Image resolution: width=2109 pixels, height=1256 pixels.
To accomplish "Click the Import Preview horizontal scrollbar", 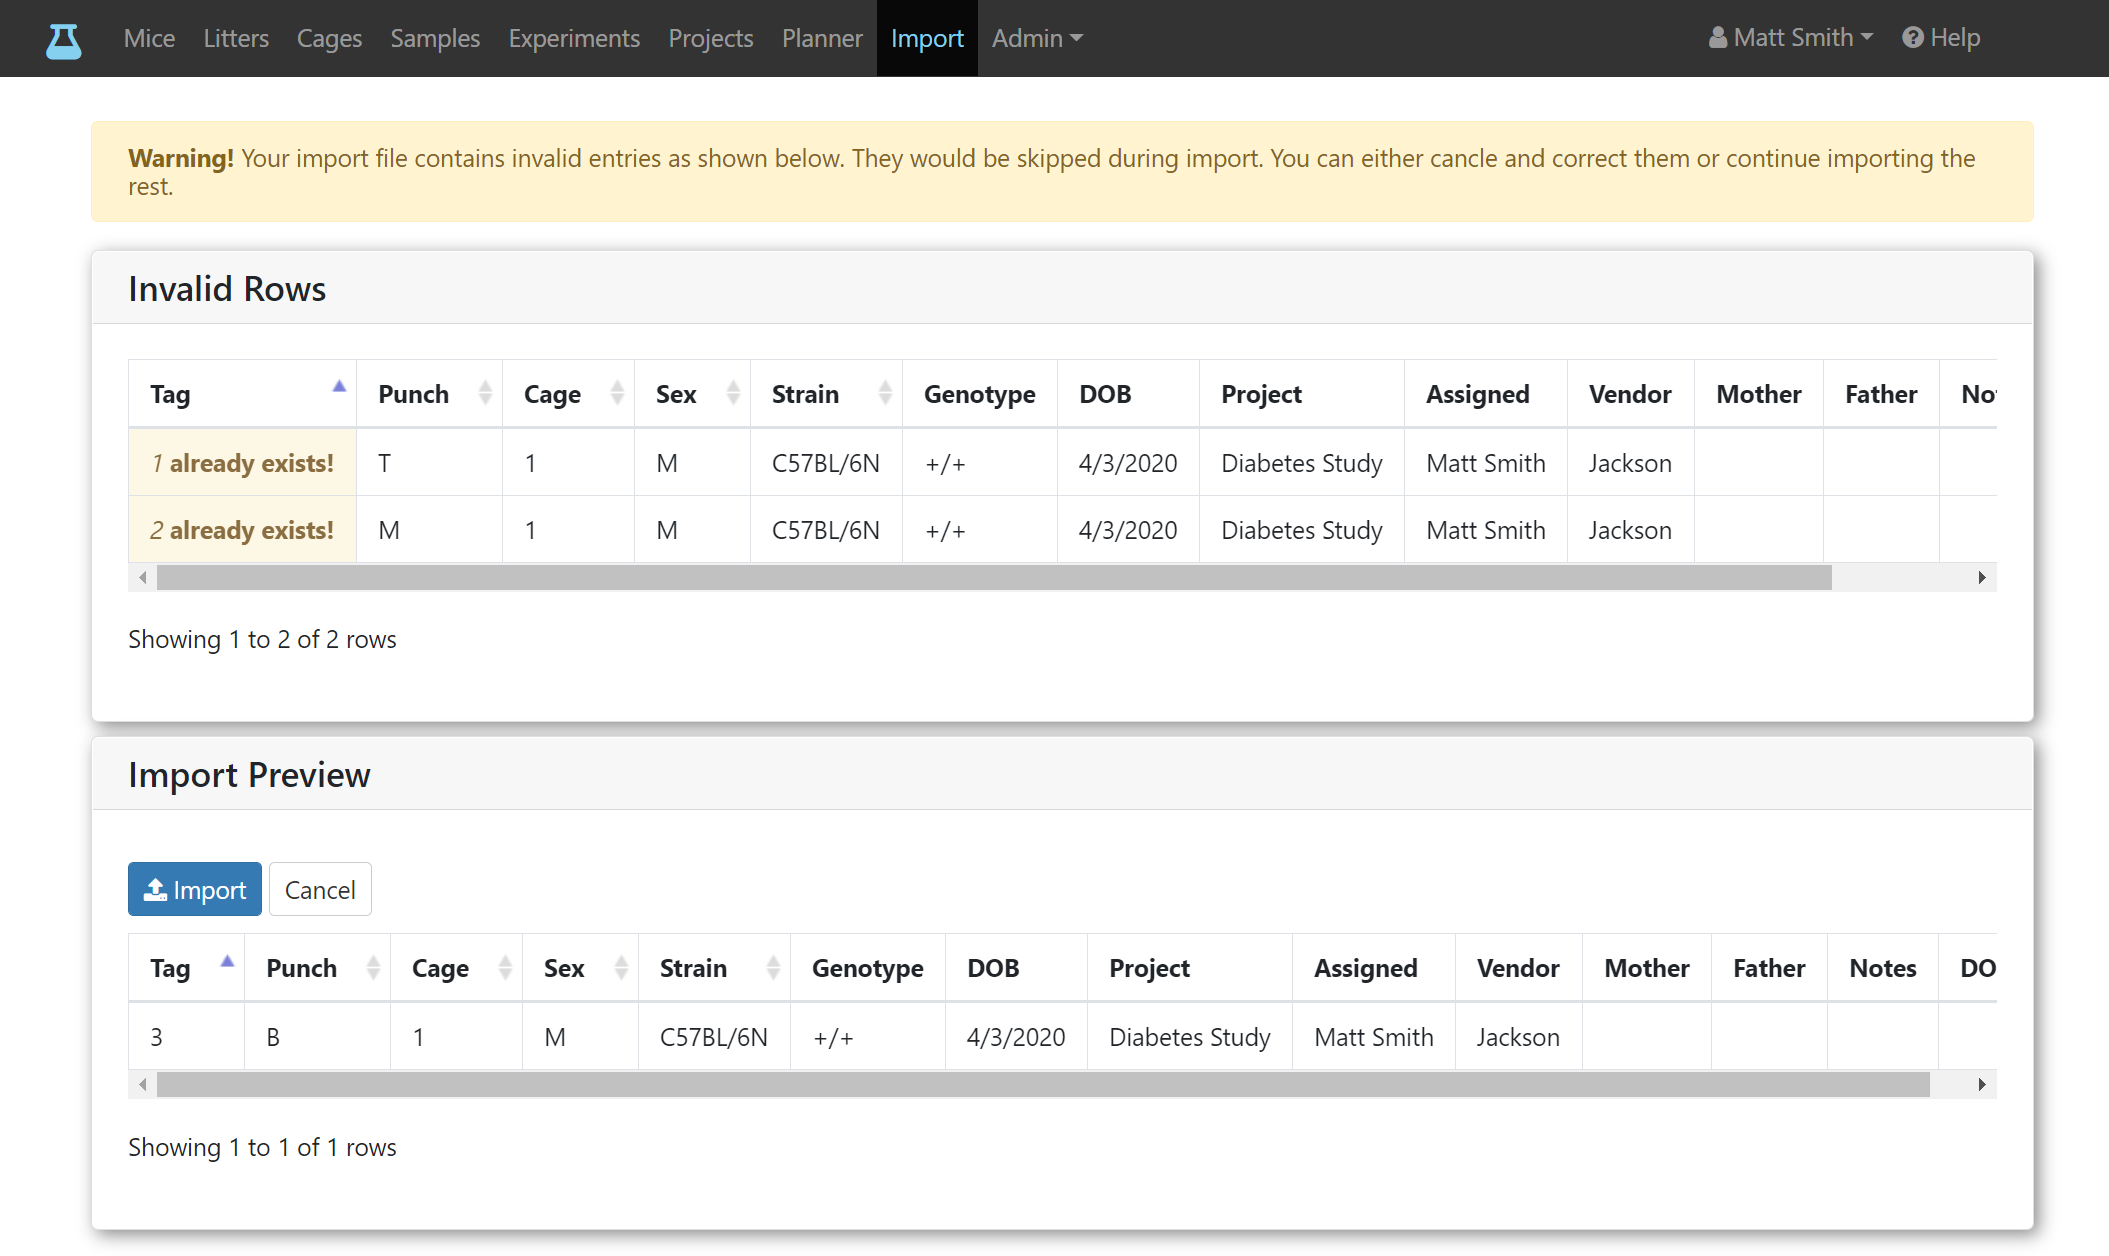I will click(x=1043, y=1085).
